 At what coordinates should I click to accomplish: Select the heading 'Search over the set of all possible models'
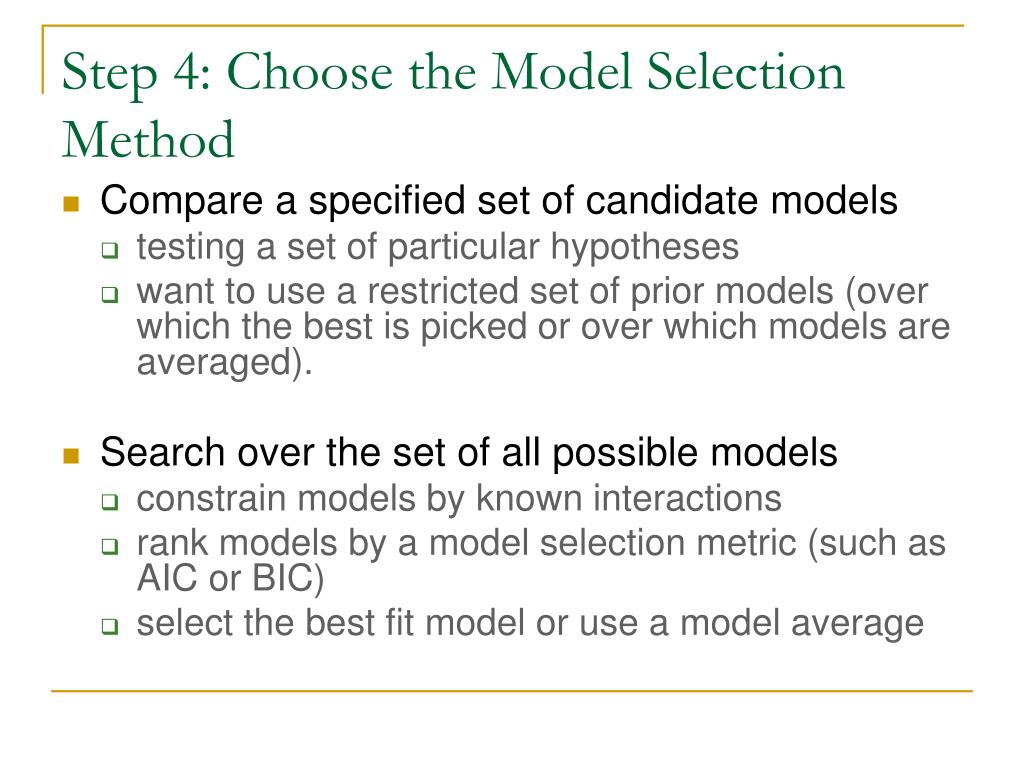pyautogui.click(x=469, y=452)
